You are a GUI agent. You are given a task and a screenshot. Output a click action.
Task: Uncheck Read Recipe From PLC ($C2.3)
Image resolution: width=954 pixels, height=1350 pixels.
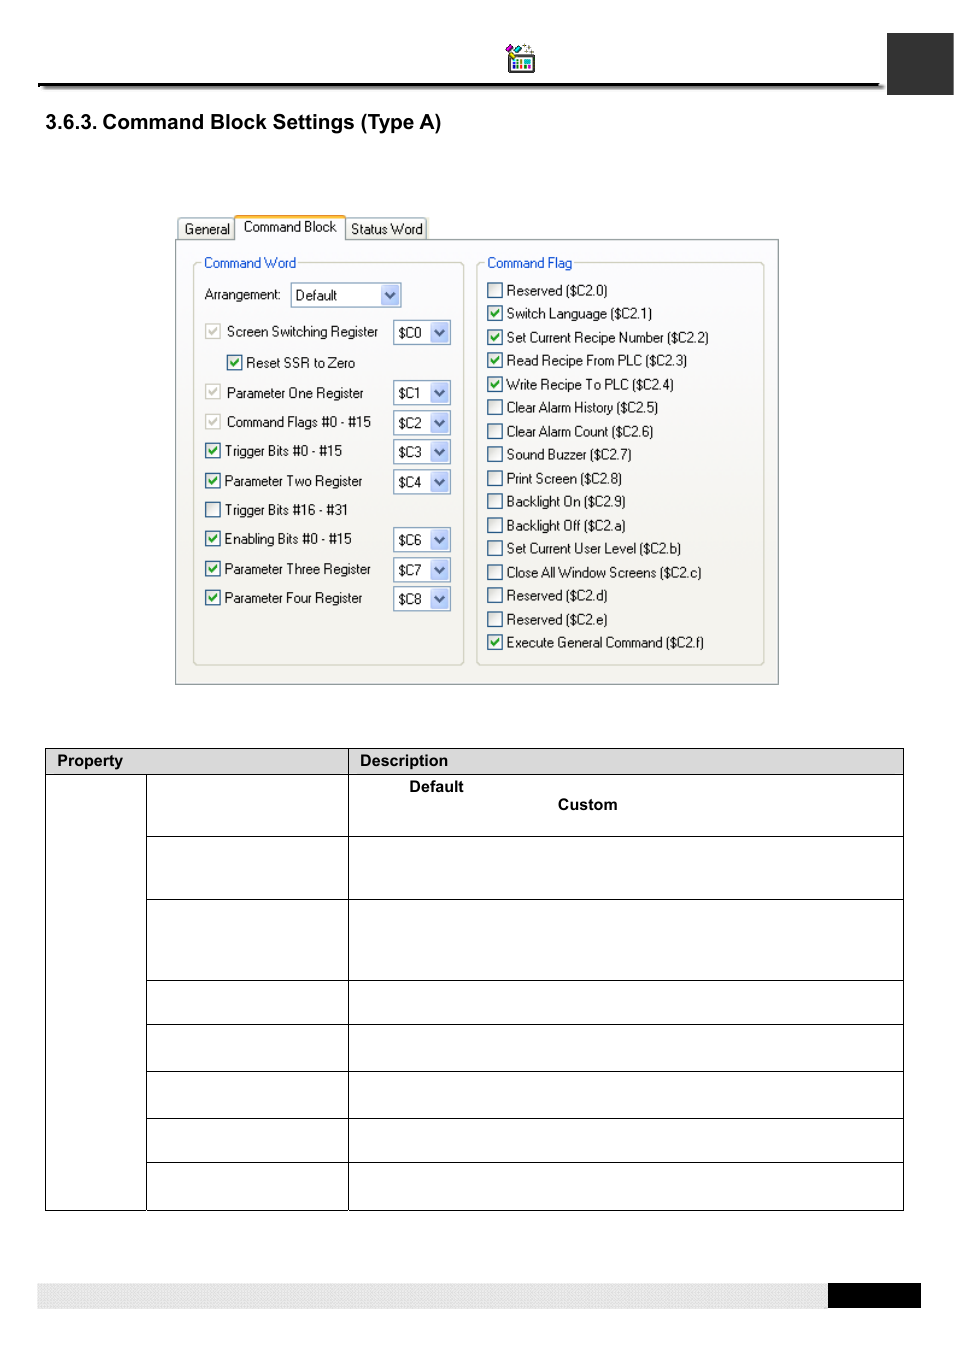point(495,361)
